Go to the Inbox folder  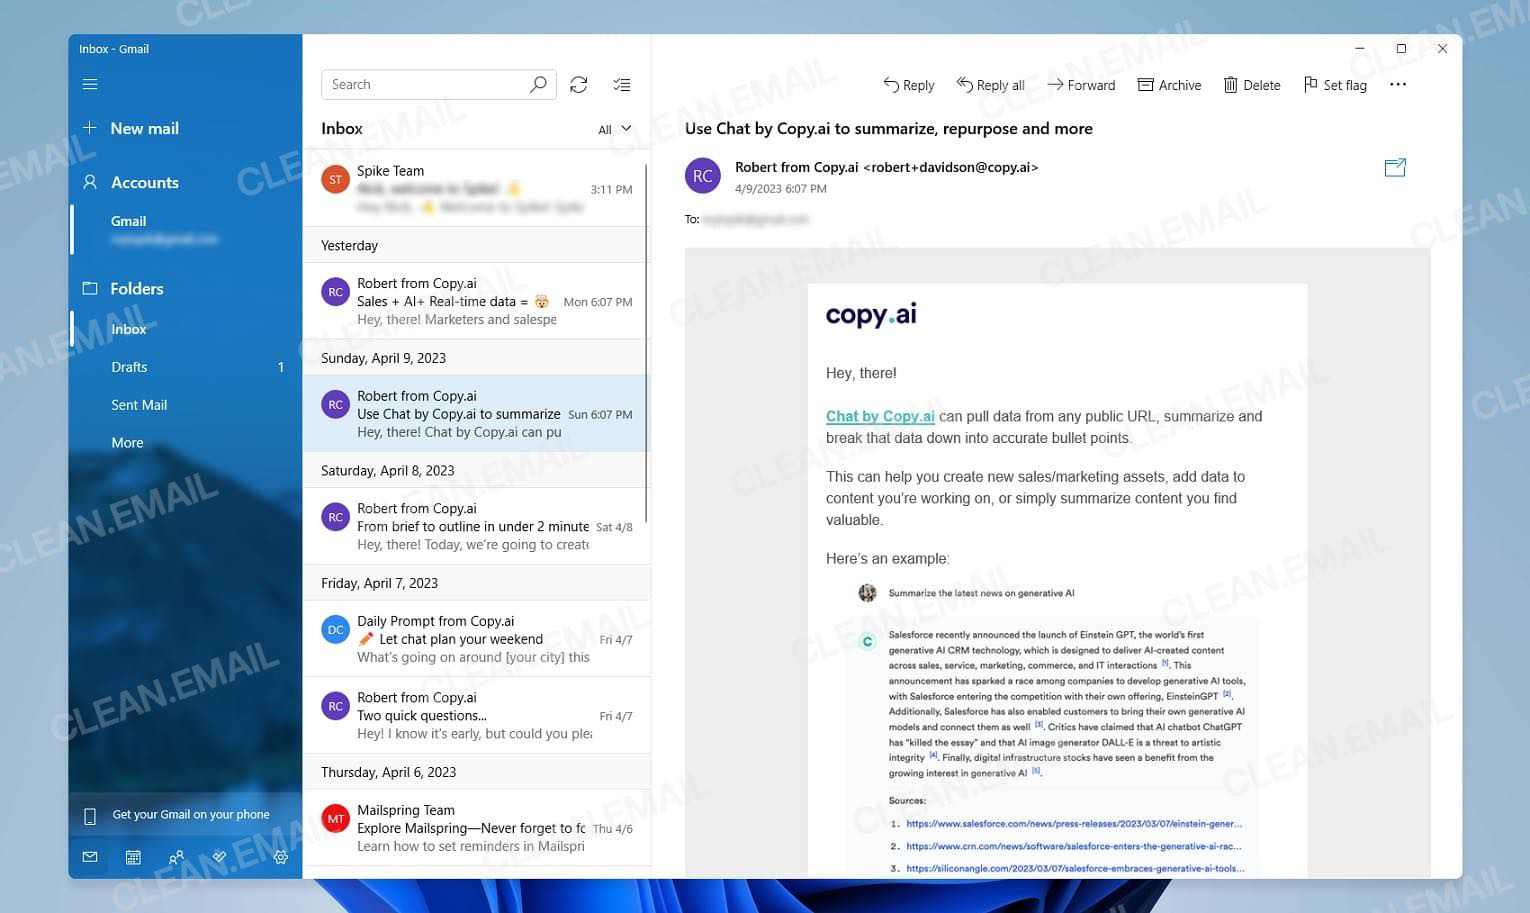pyautogui.click(x=186, y=329)
